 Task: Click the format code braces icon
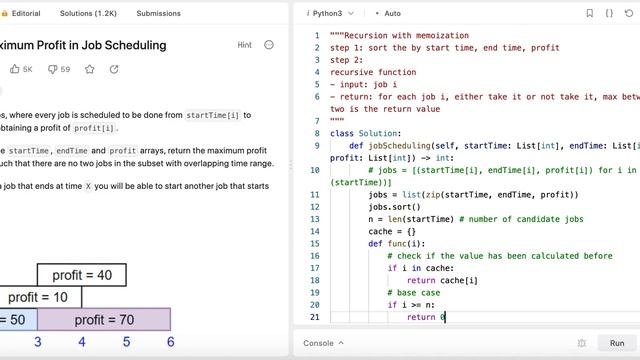pyautogui.click(x=609, y=13)
